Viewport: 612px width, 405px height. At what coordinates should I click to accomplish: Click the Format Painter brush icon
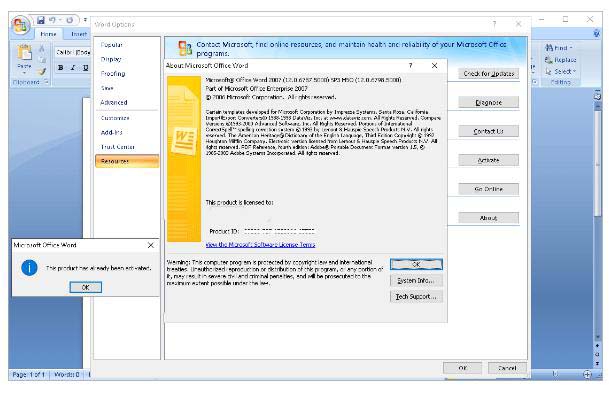coord(42,71)
